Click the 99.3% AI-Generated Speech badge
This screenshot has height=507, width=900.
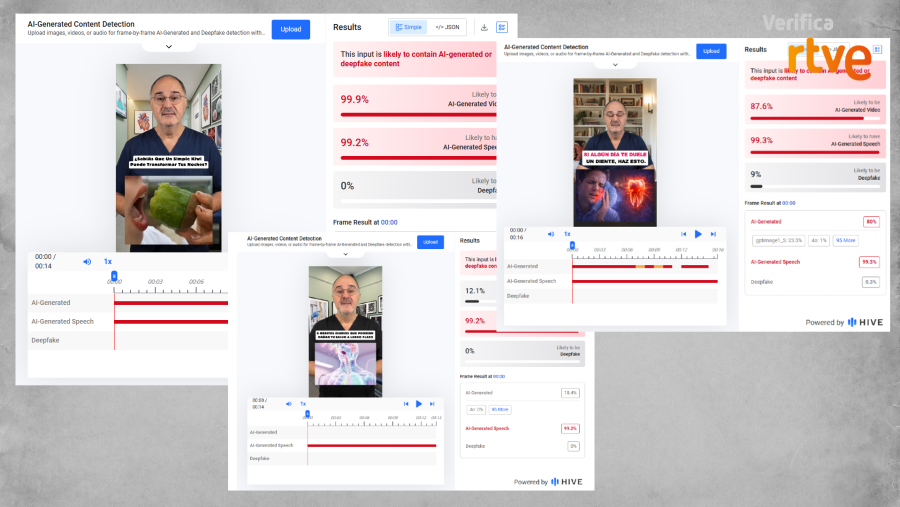869,262
